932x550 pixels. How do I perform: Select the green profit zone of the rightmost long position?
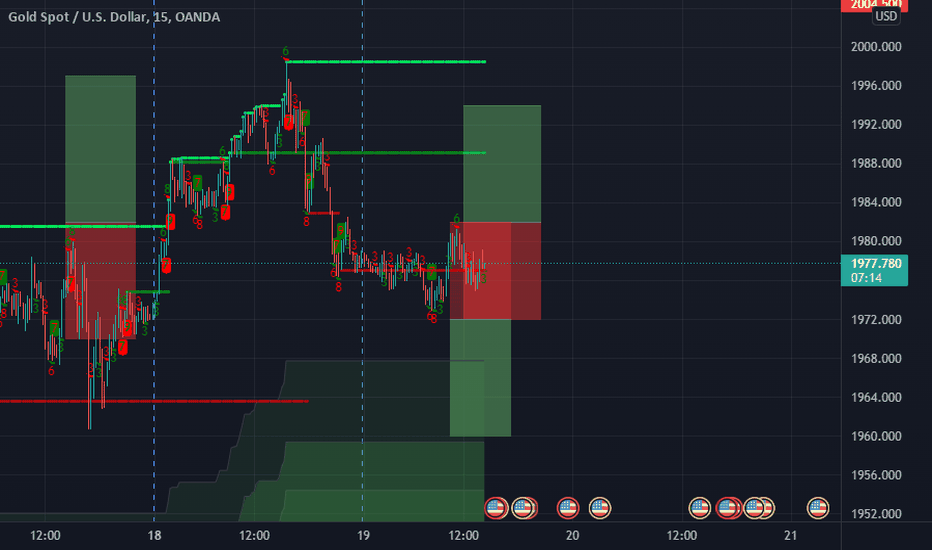click(502, 164)
